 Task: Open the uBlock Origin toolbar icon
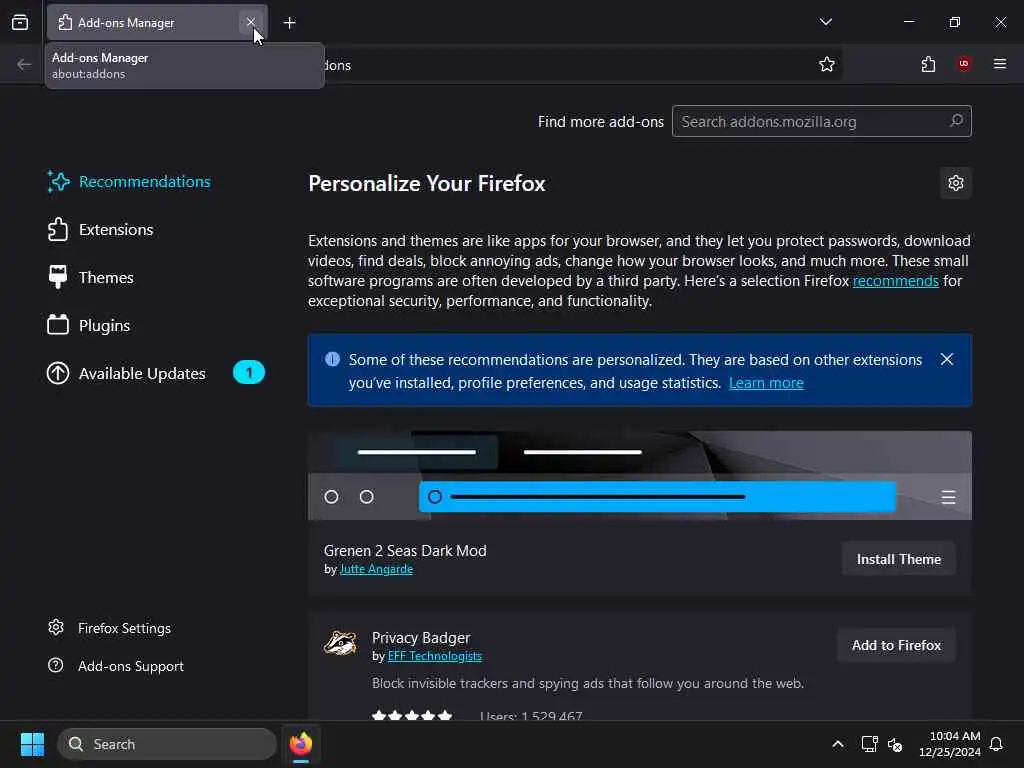[964, 64]
